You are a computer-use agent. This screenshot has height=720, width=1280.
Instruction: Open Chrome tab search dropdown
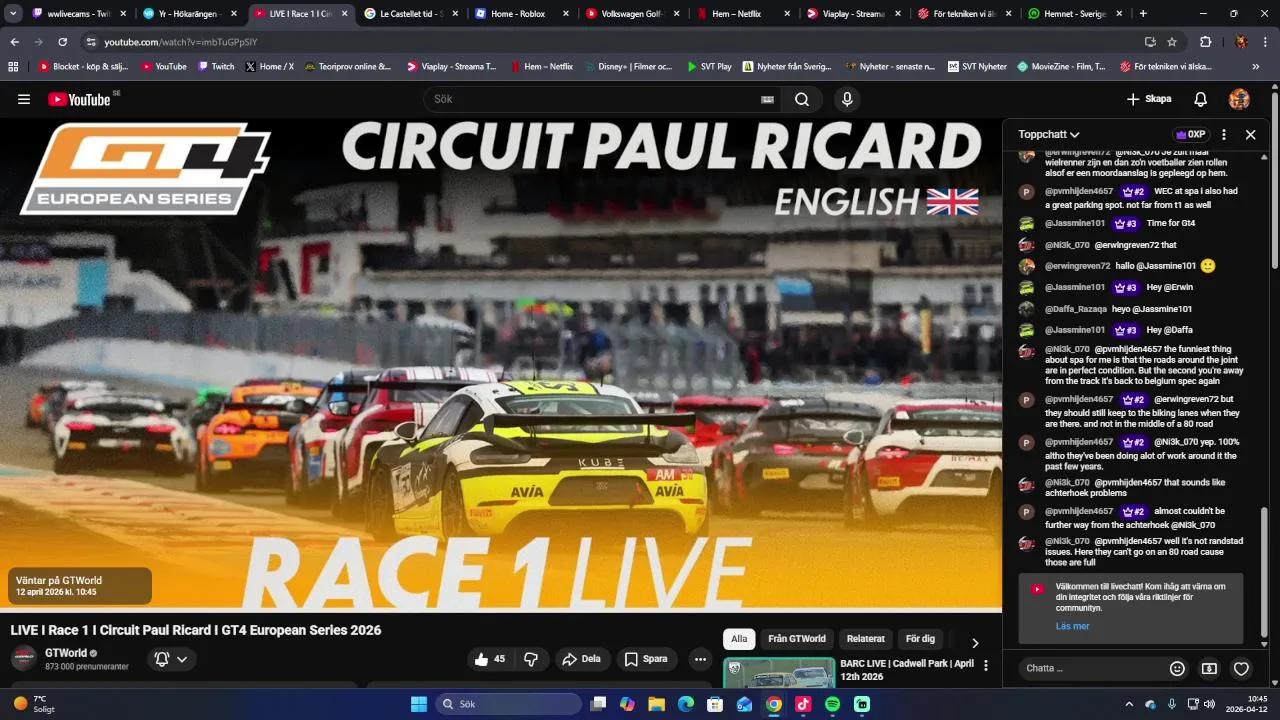(13, 14)
